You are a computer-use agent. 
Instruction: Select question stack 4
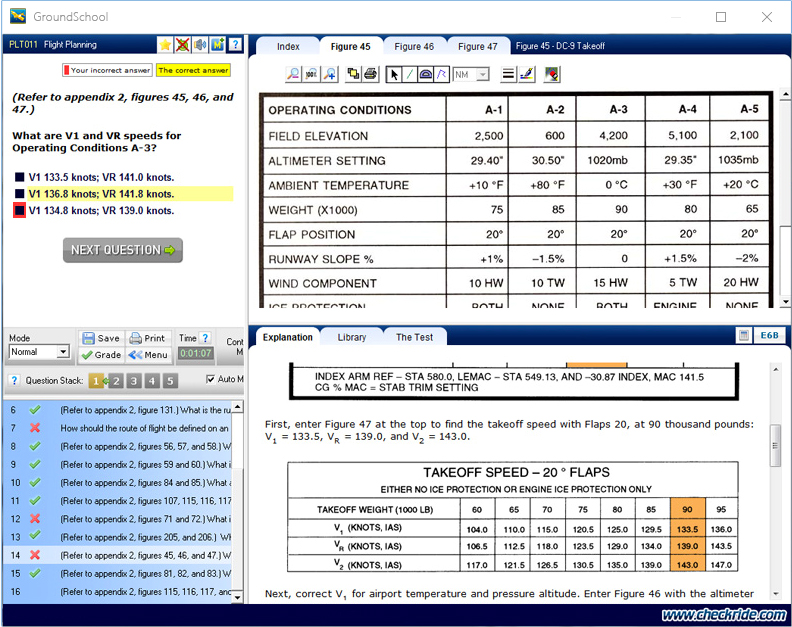pyautogui.click(x=152, y=381)
